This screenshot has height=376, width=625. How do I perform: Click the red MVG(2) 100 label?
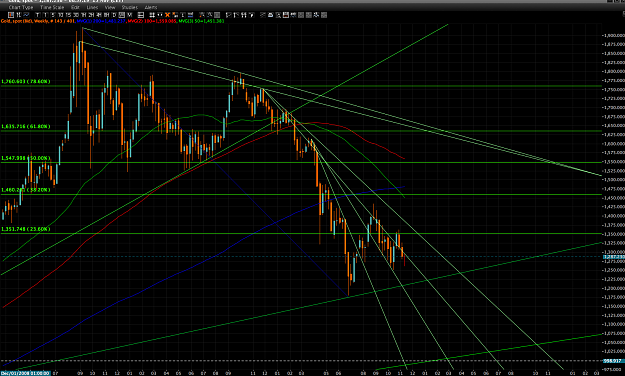[x=151, y=21]
